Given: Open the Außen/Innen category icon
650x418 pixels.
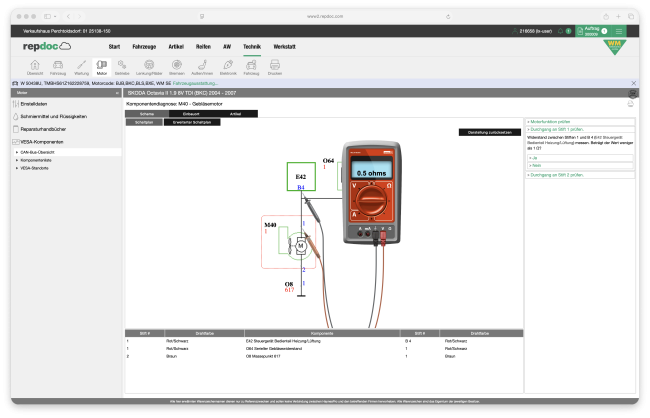Looking at the screenshot, I should point(201,66).
